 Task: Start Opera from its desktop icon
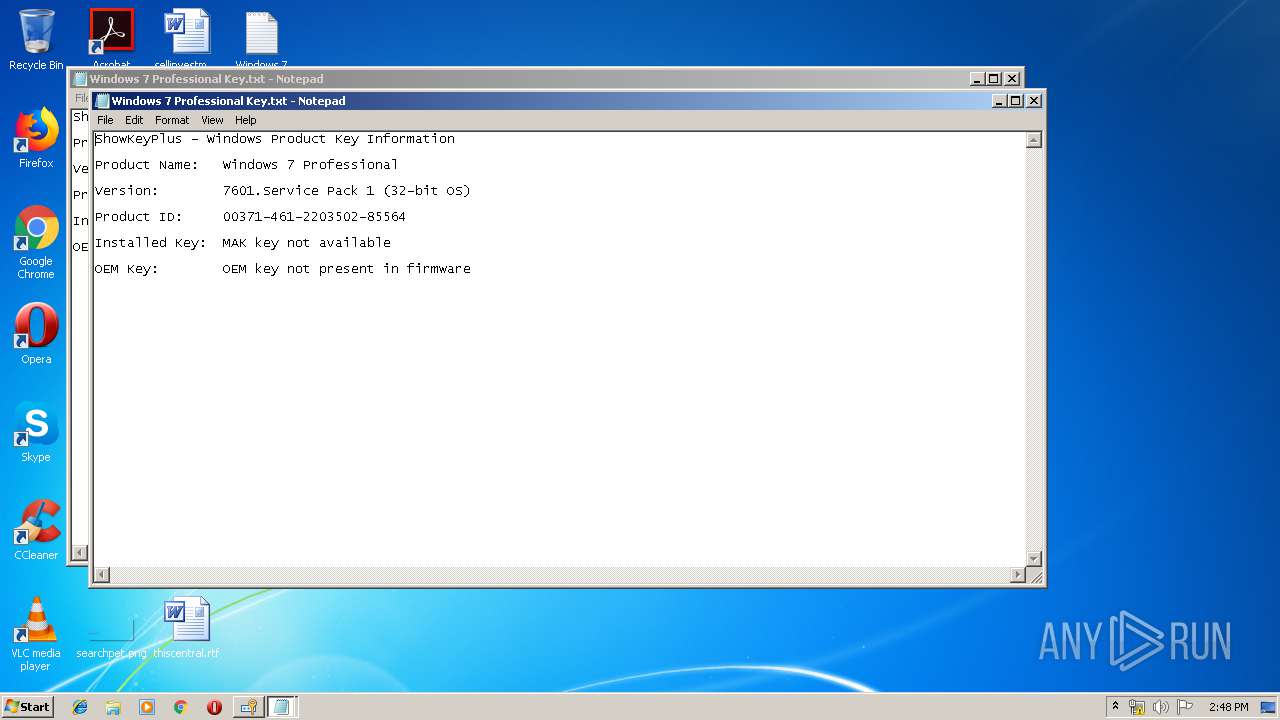[x=36, y=334]
